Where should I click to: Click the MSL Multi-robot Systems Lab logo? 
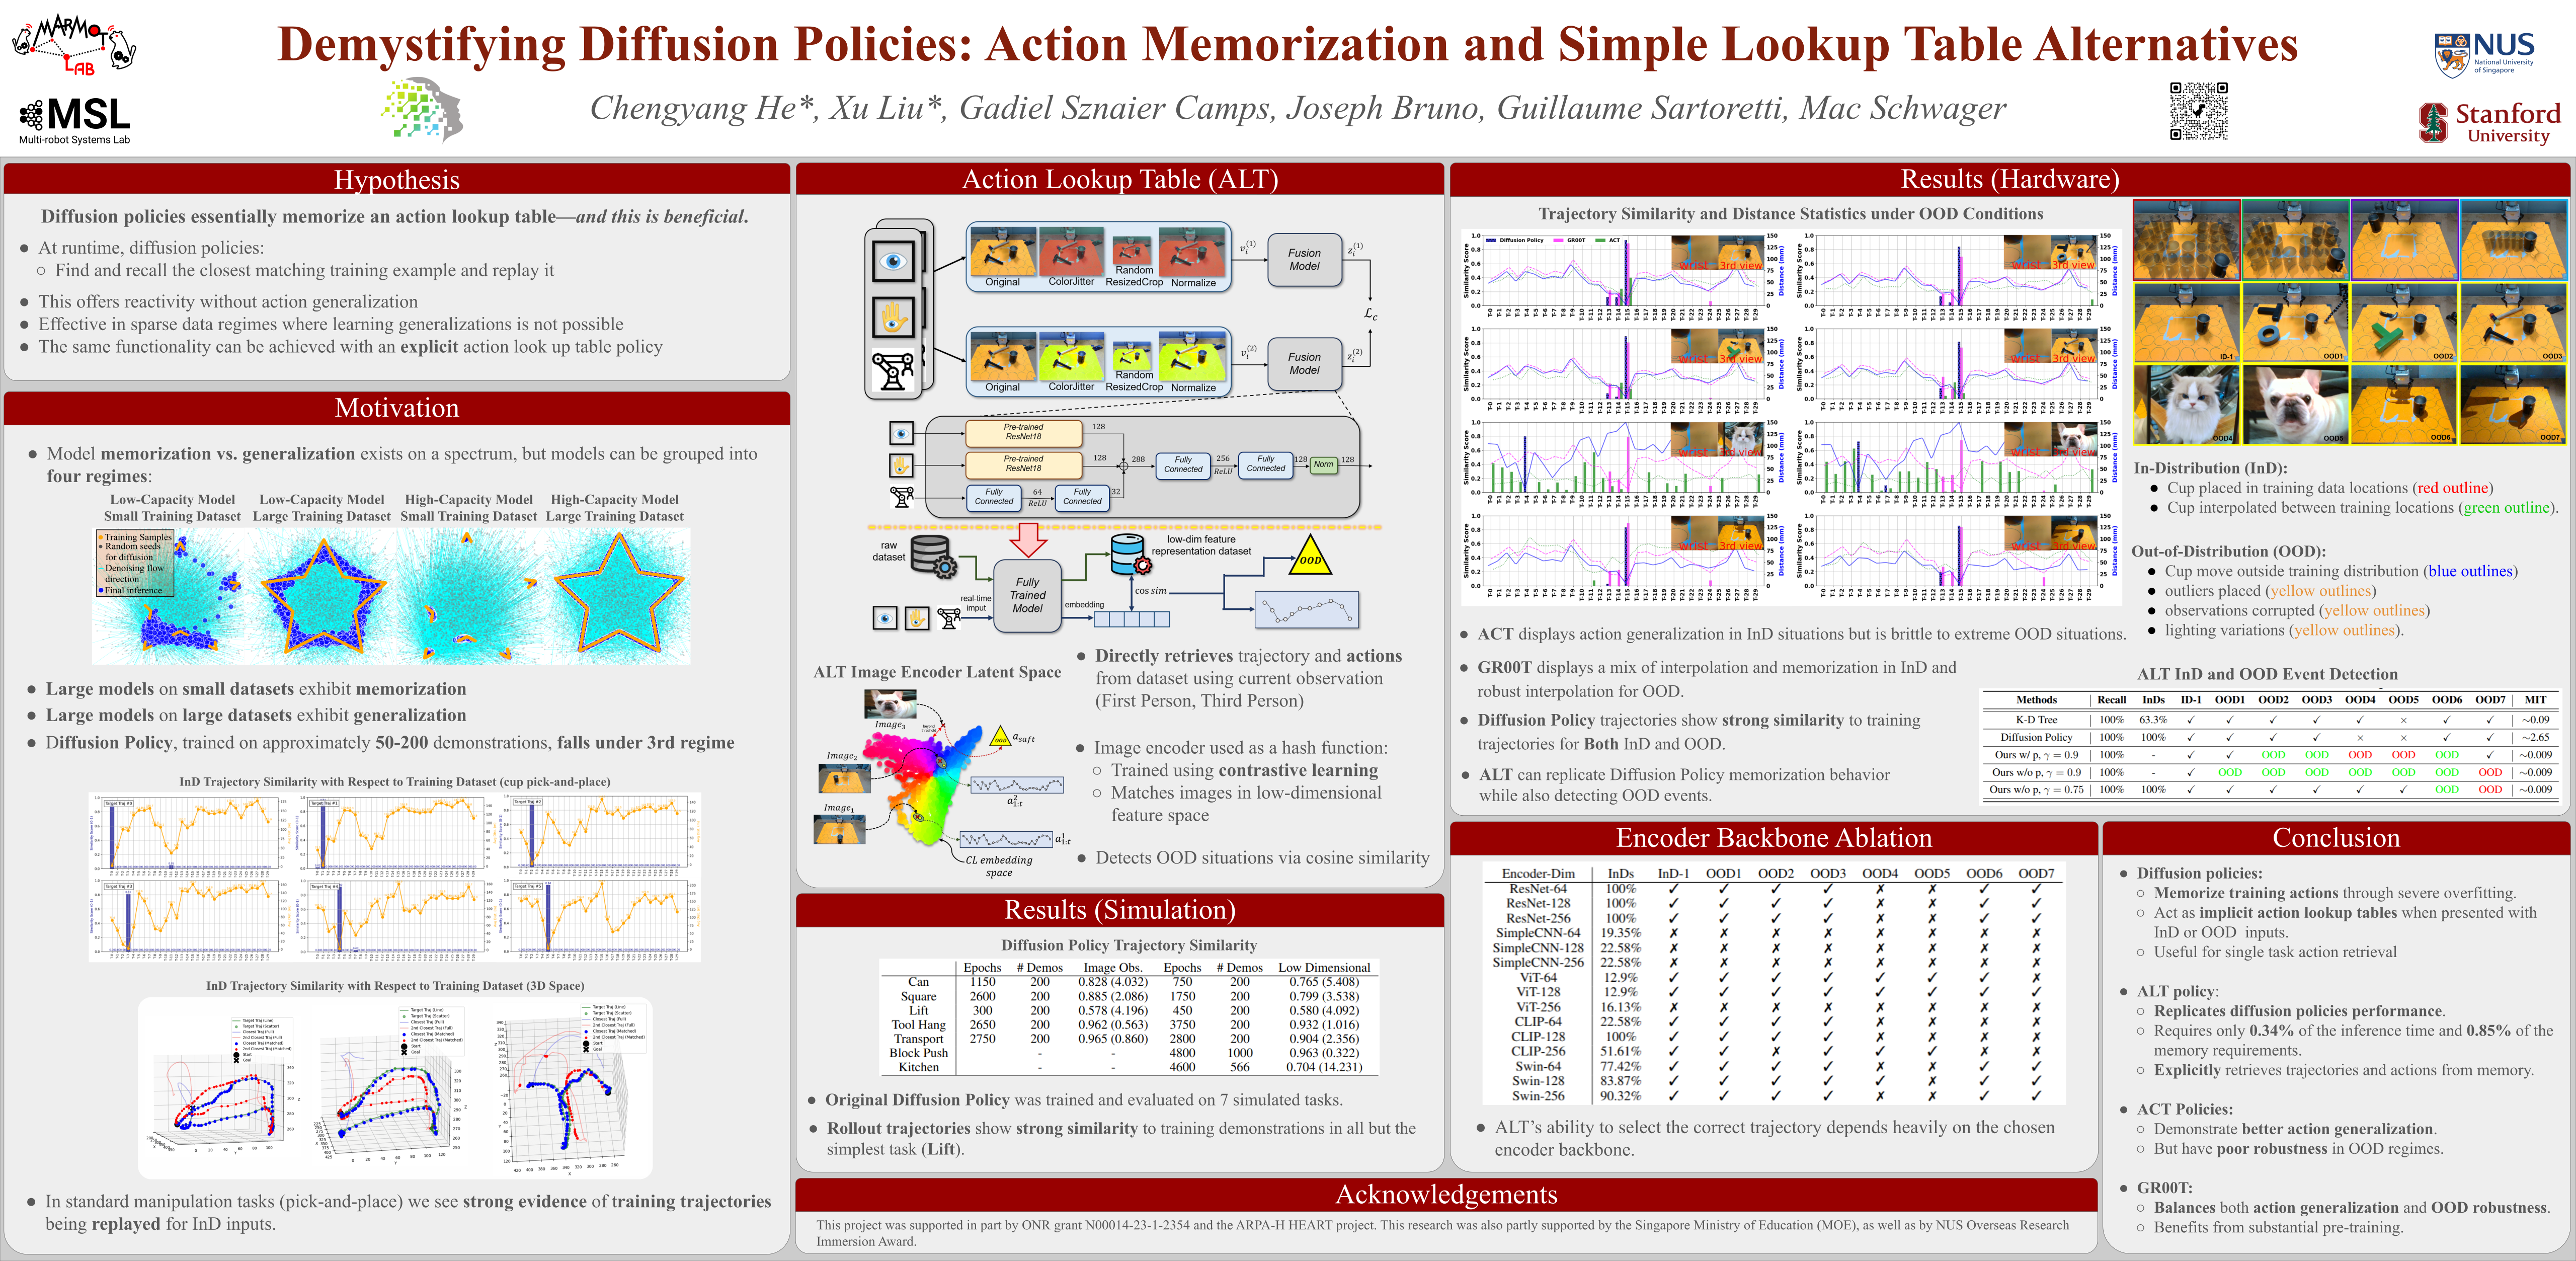(x=75, y=120)
